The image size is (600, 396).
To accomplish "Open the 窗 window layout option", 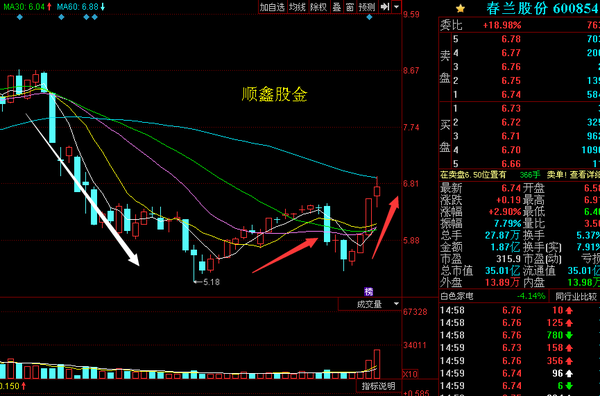I will pos(349,7).
